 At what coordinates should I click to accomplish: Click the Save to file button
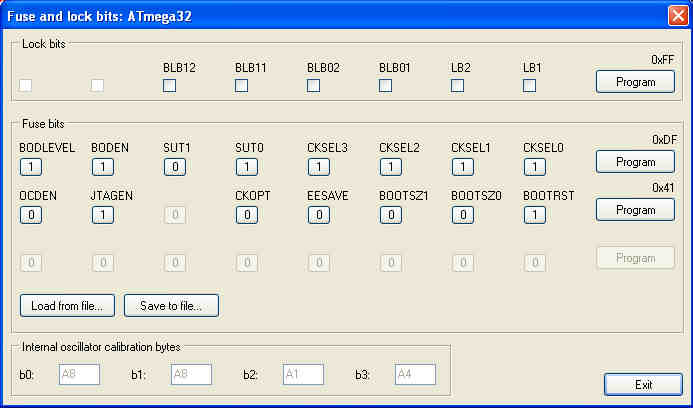point(171,306)
